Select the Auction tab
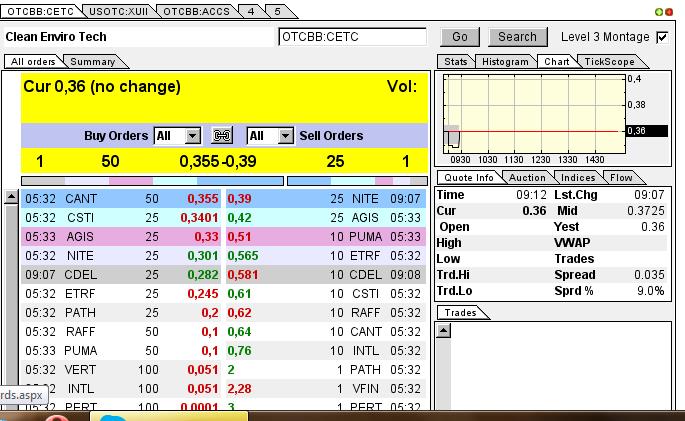 527,178
